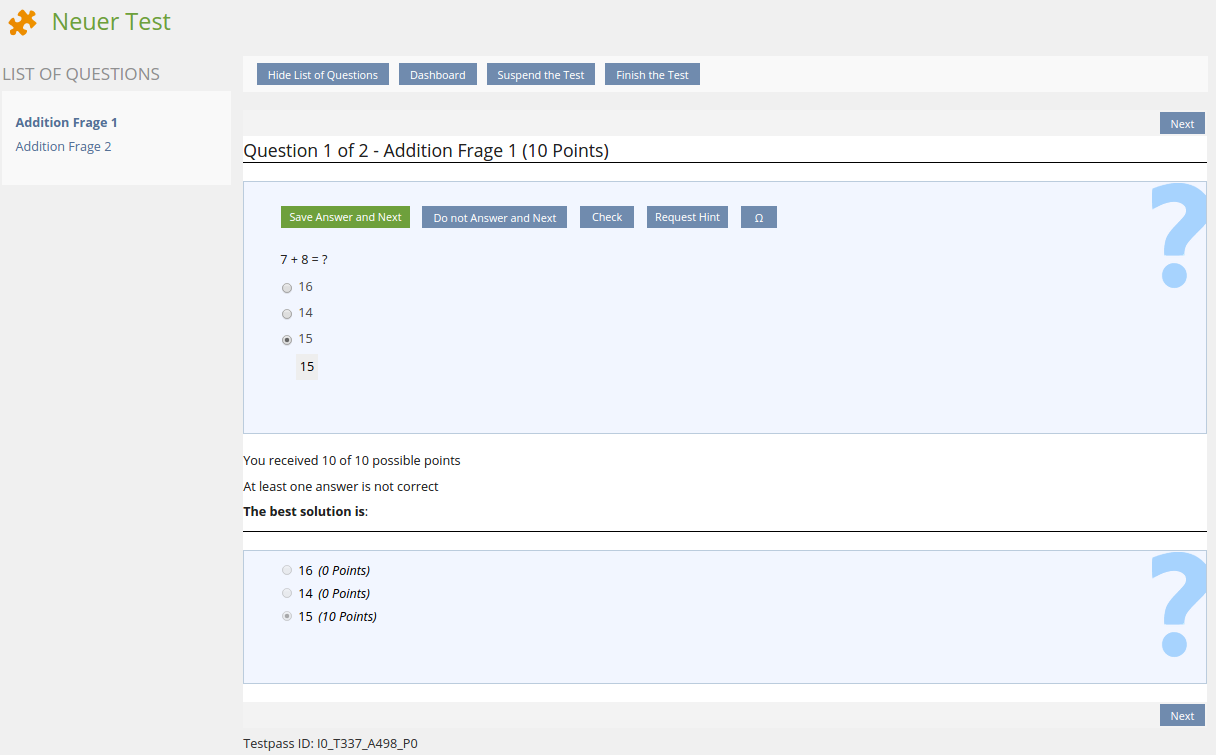Viewport: 1216px width, 755px height.
Task: Hide the list of questions
Action: pyautogui.click(x=322, y=75)
